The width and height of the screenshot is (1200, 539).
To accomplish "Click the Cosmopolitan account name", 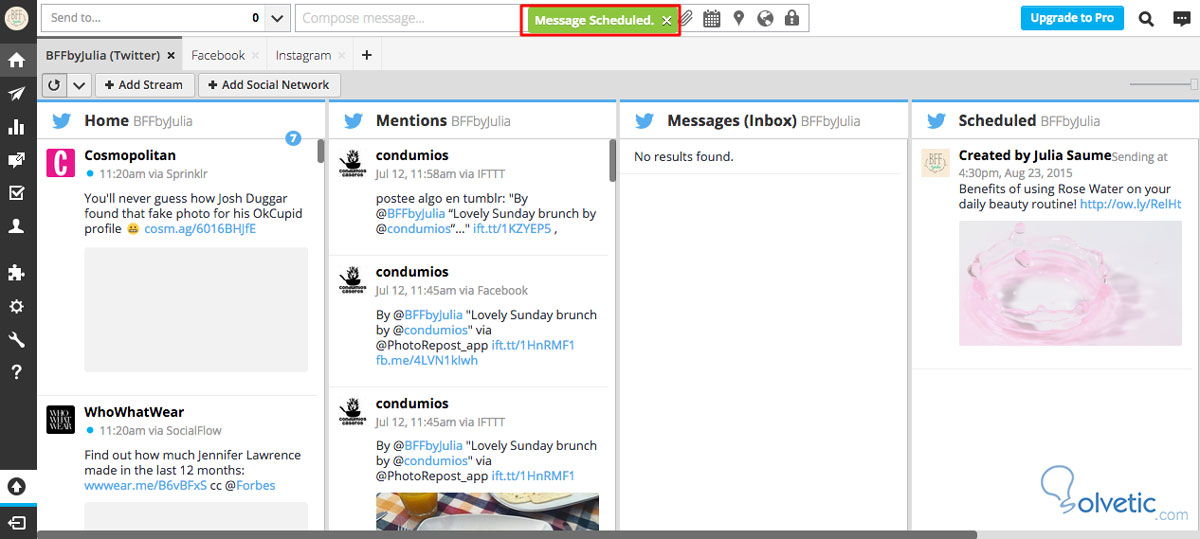I will click(x=130, y=155).
